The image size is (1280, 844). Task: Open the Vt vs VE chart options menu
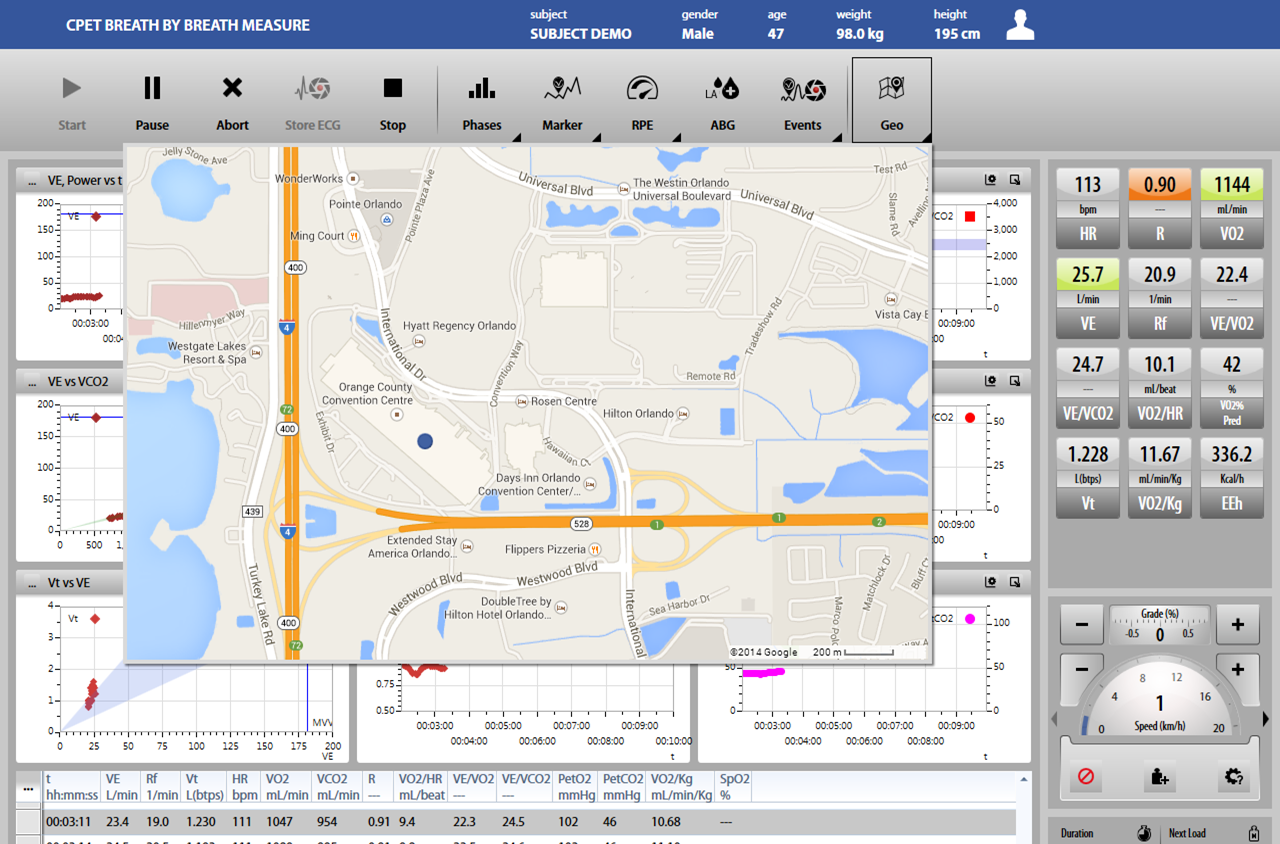[x=31, y=582]
